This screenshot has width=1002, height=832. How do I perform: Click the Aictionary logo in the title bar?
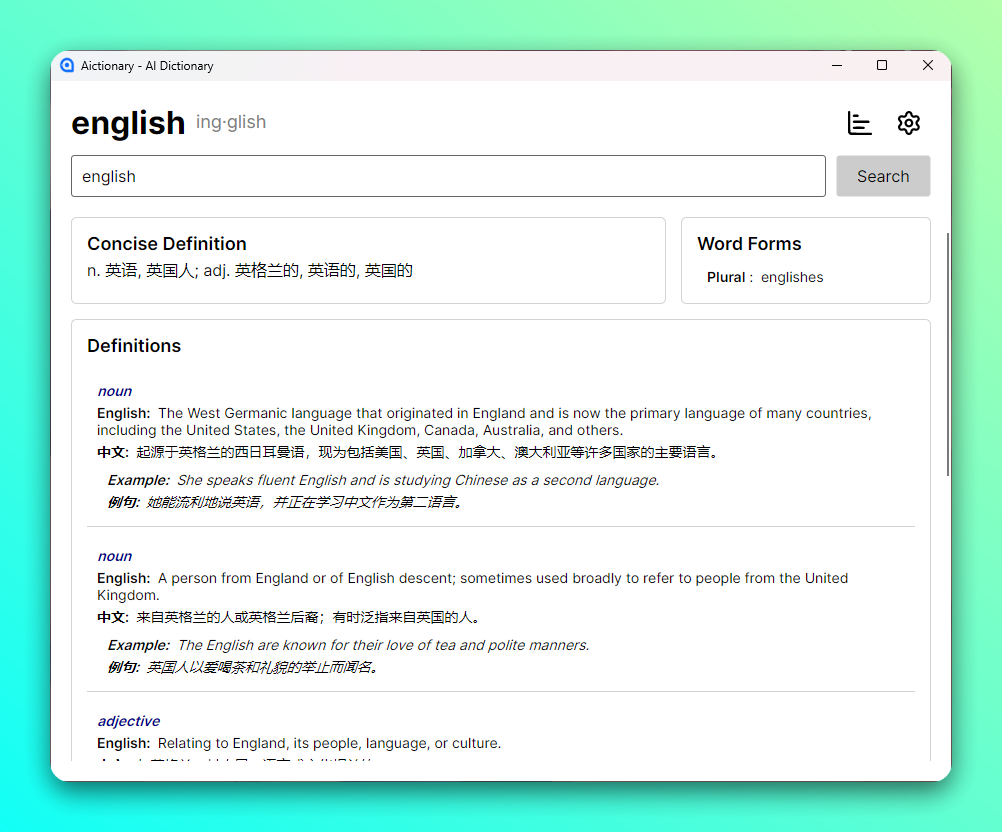[x=67, y=66]
